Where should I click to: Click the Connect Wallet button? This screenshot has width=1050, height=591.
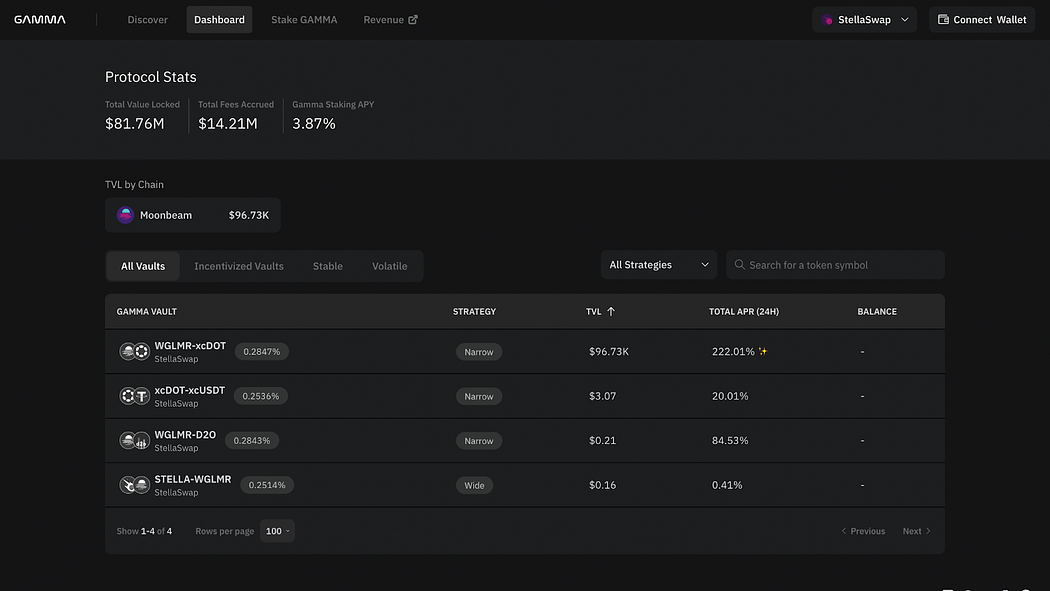click(x=982, y=20)
